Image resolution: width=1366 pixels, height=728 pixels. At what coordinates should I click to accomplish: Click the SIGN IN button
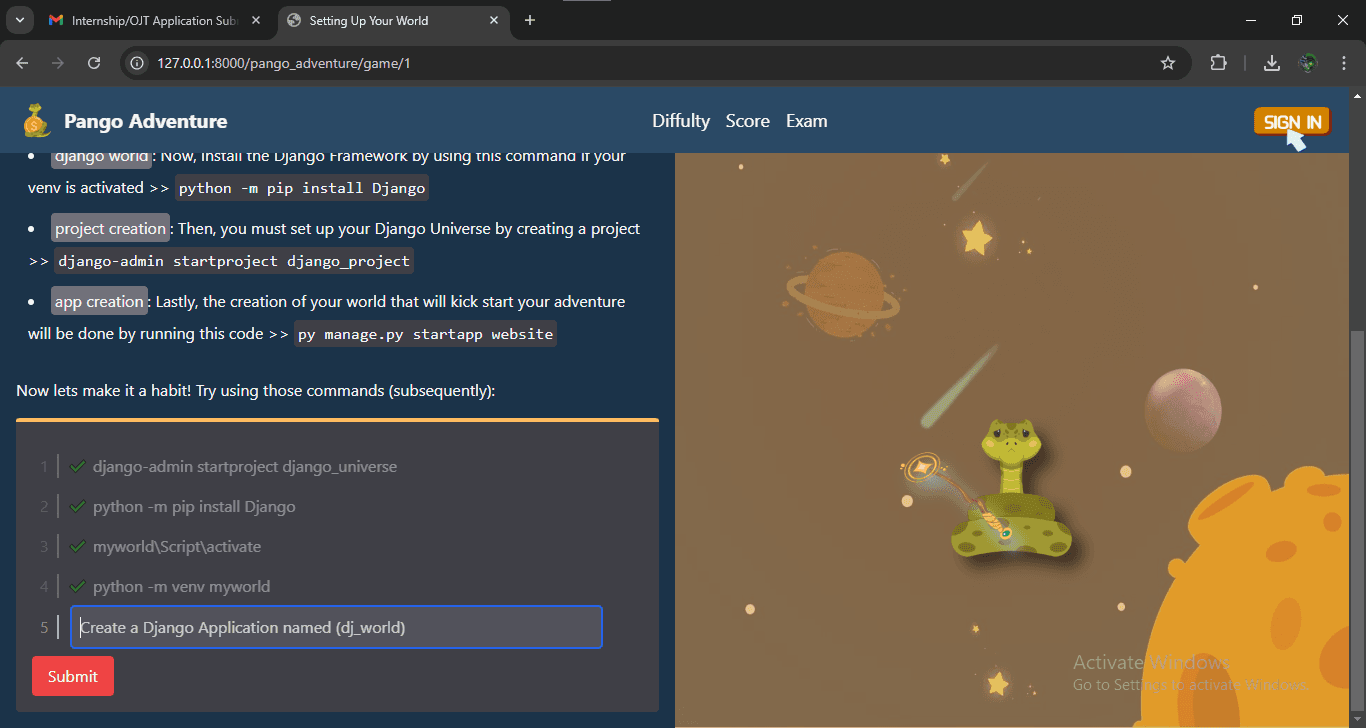(1292, 121)
